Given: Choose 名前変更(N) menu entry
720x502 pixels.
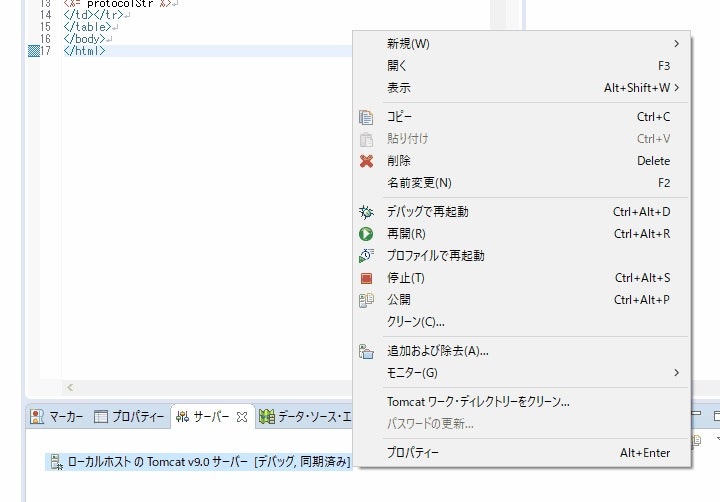Looking at the screenshot, I should [523, 183].
